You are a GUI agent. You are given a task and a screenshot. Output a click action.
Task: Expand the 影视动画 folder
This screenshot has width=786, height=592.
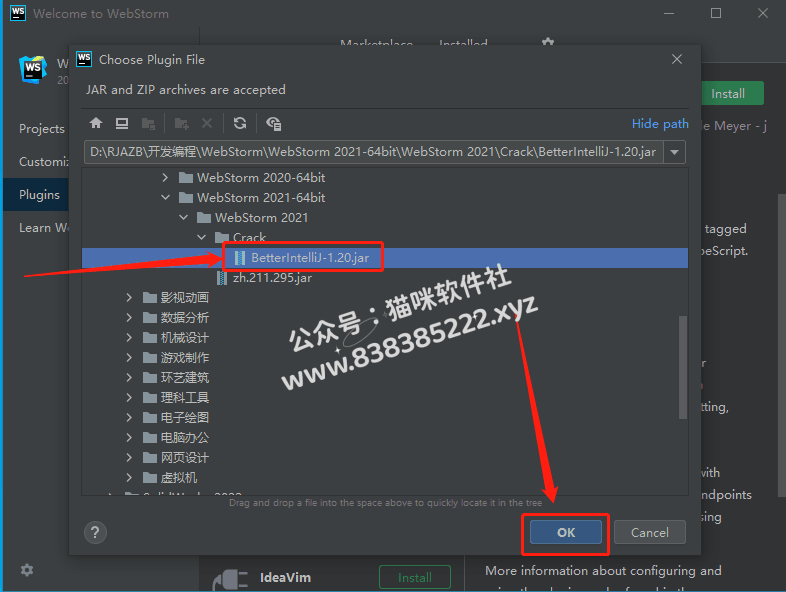point(129,298)
